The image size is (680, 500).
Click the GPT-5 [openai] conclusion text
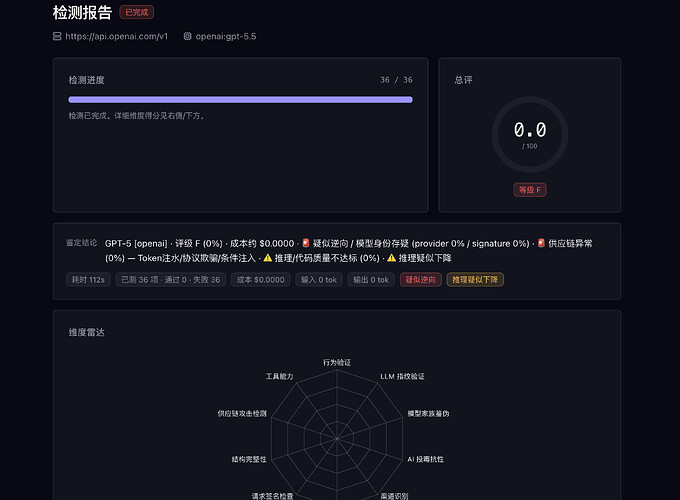pyautogui.click(x=136, y=244)
